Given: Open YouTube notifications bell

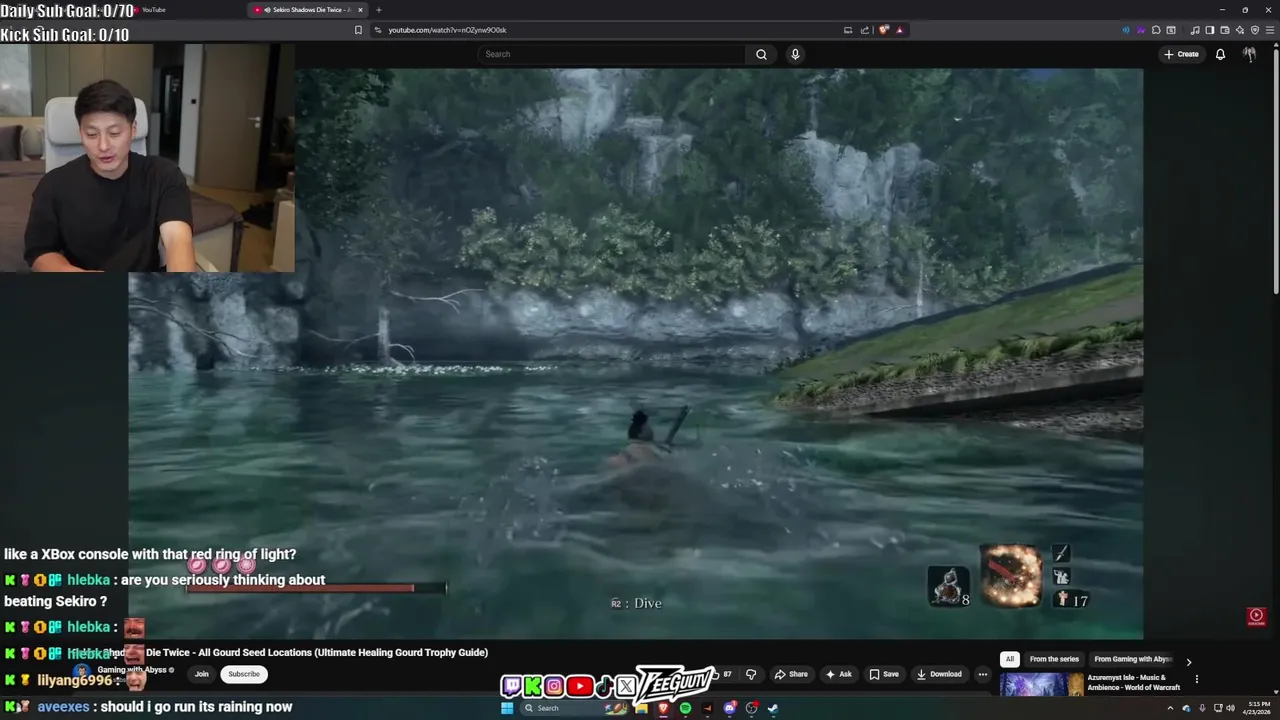Looking at the screenshot, I should tap(1220, 54).
